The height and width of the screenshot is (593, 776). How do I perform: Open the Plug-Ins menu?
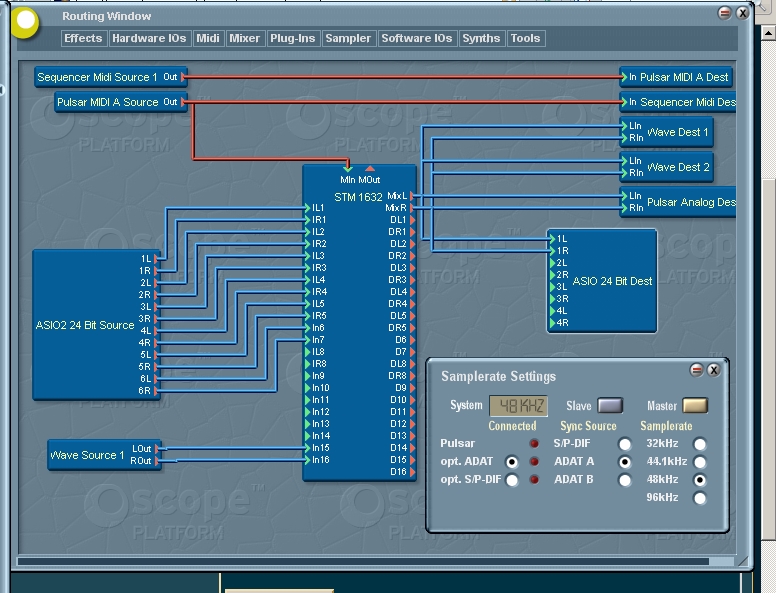[292, 39]
